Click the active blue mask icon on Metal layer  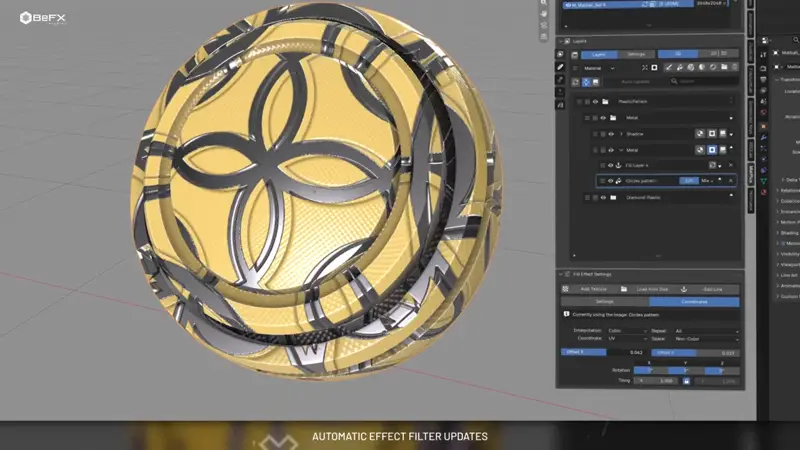(x=712, y=149)
